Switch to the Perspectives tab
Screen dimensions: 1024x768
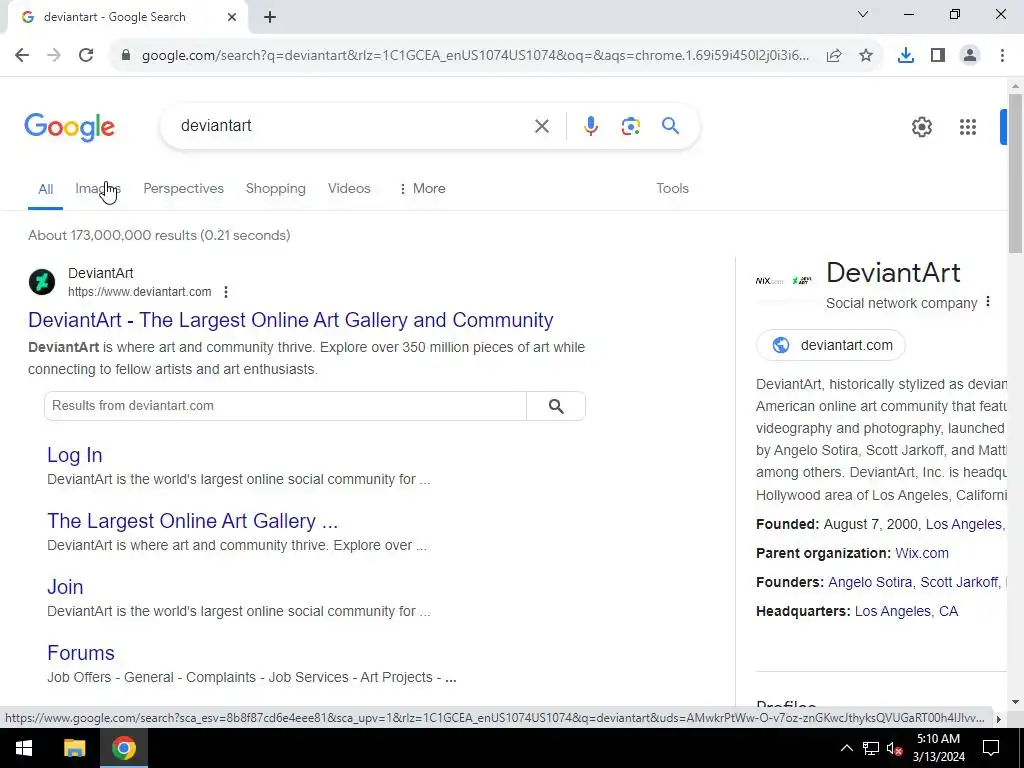(x=184, y=189)
